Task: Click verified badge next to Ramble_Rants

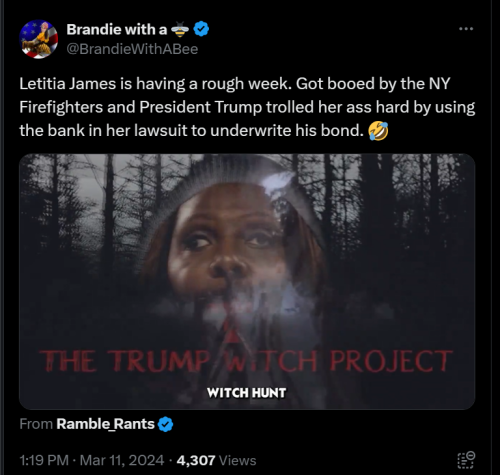Action: coord(165,424)
